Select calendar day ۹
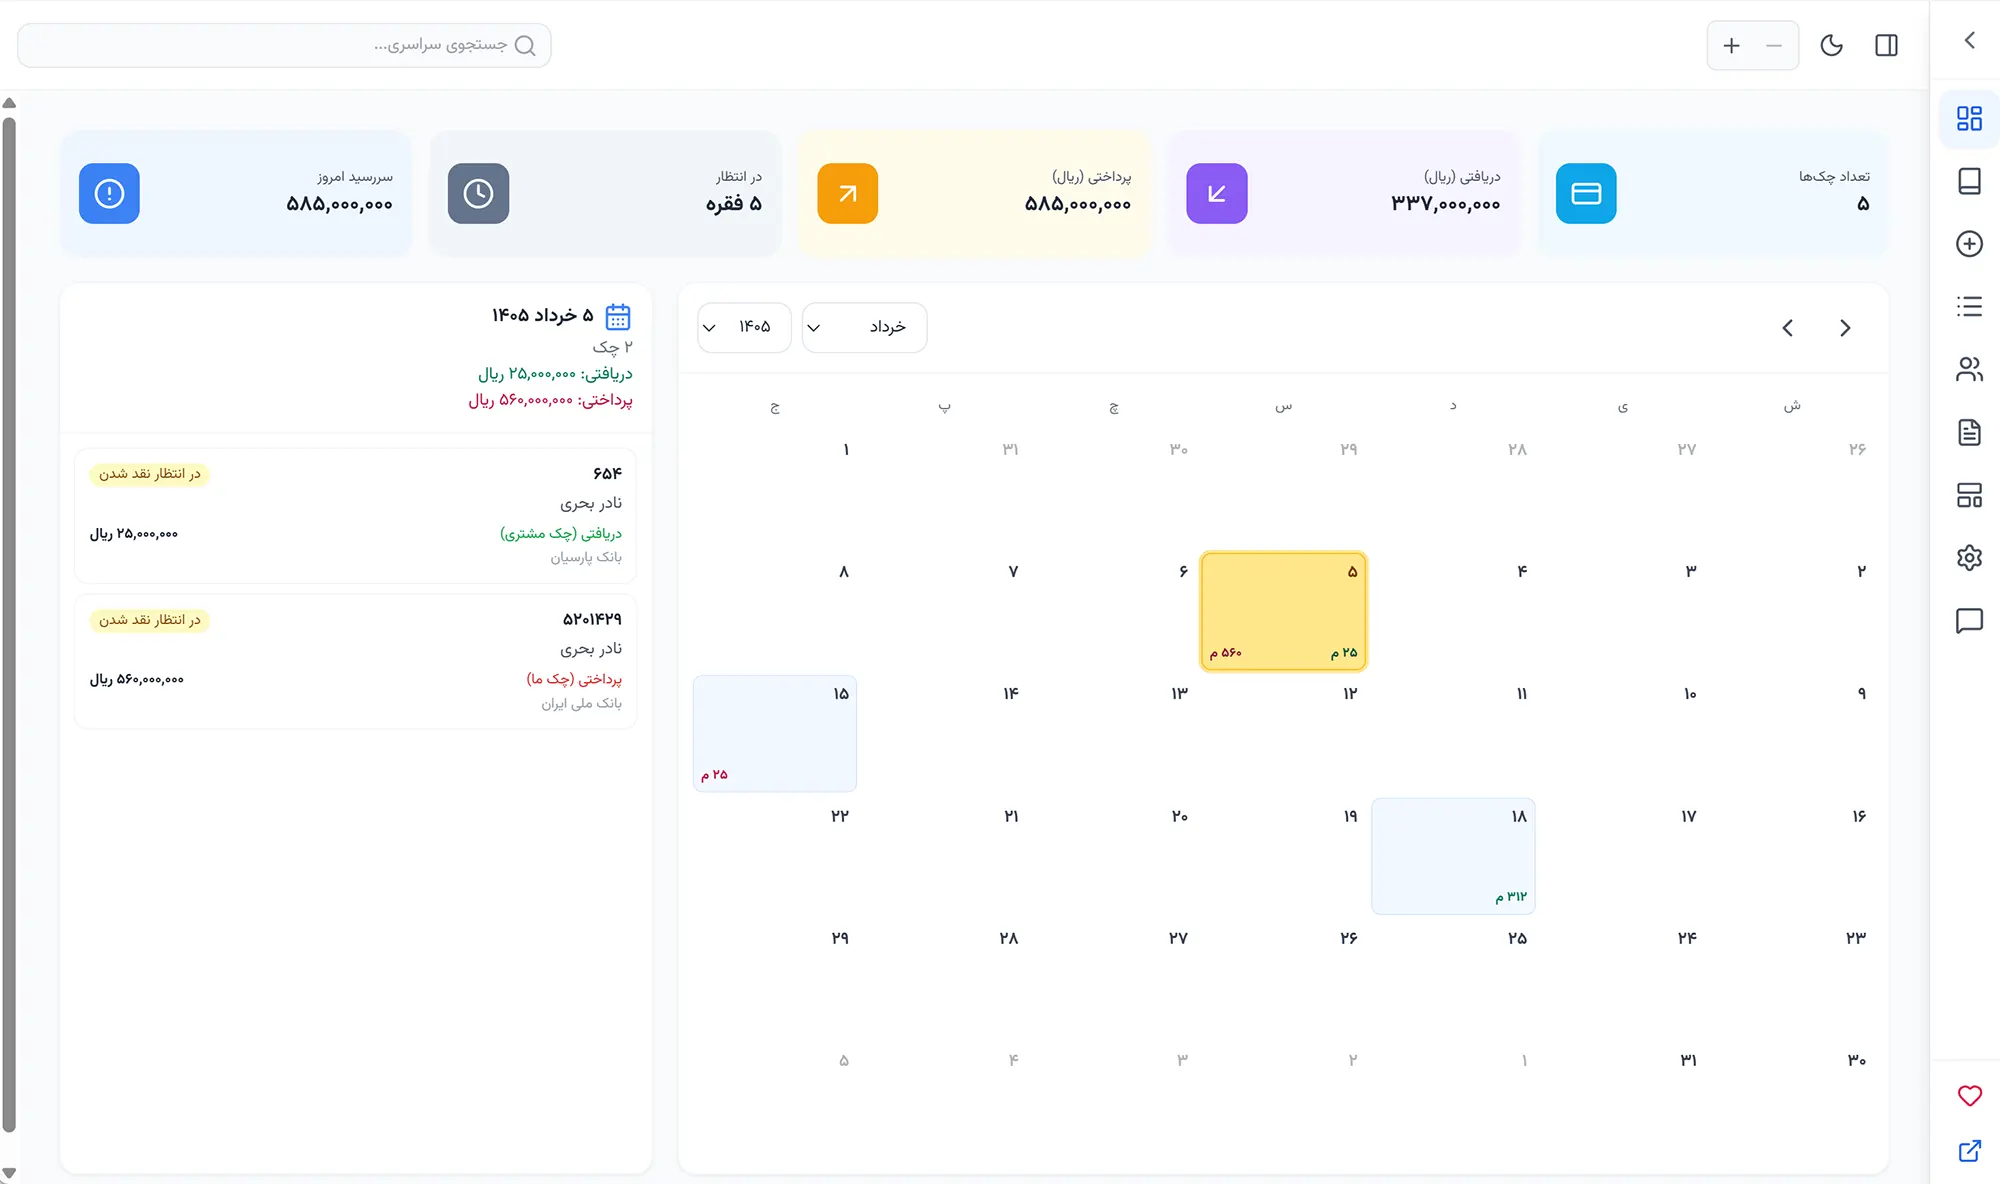 (x=1792, y=733)
